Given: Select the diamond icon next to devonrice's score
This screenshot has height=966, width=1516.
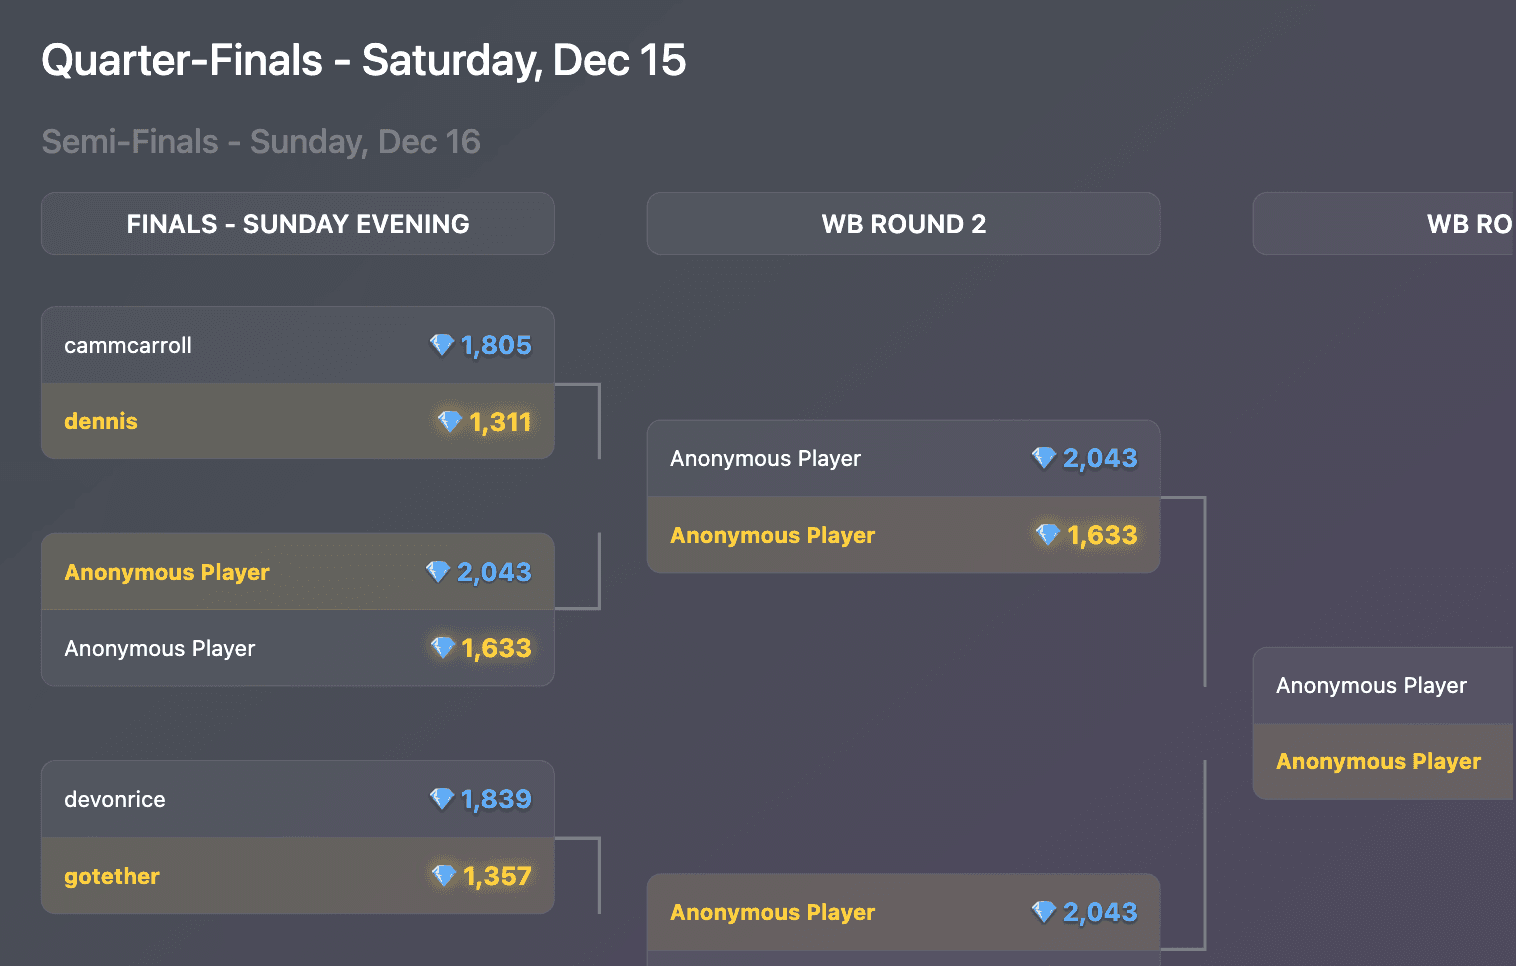Looking at the screenshot, I should [443, 799].
